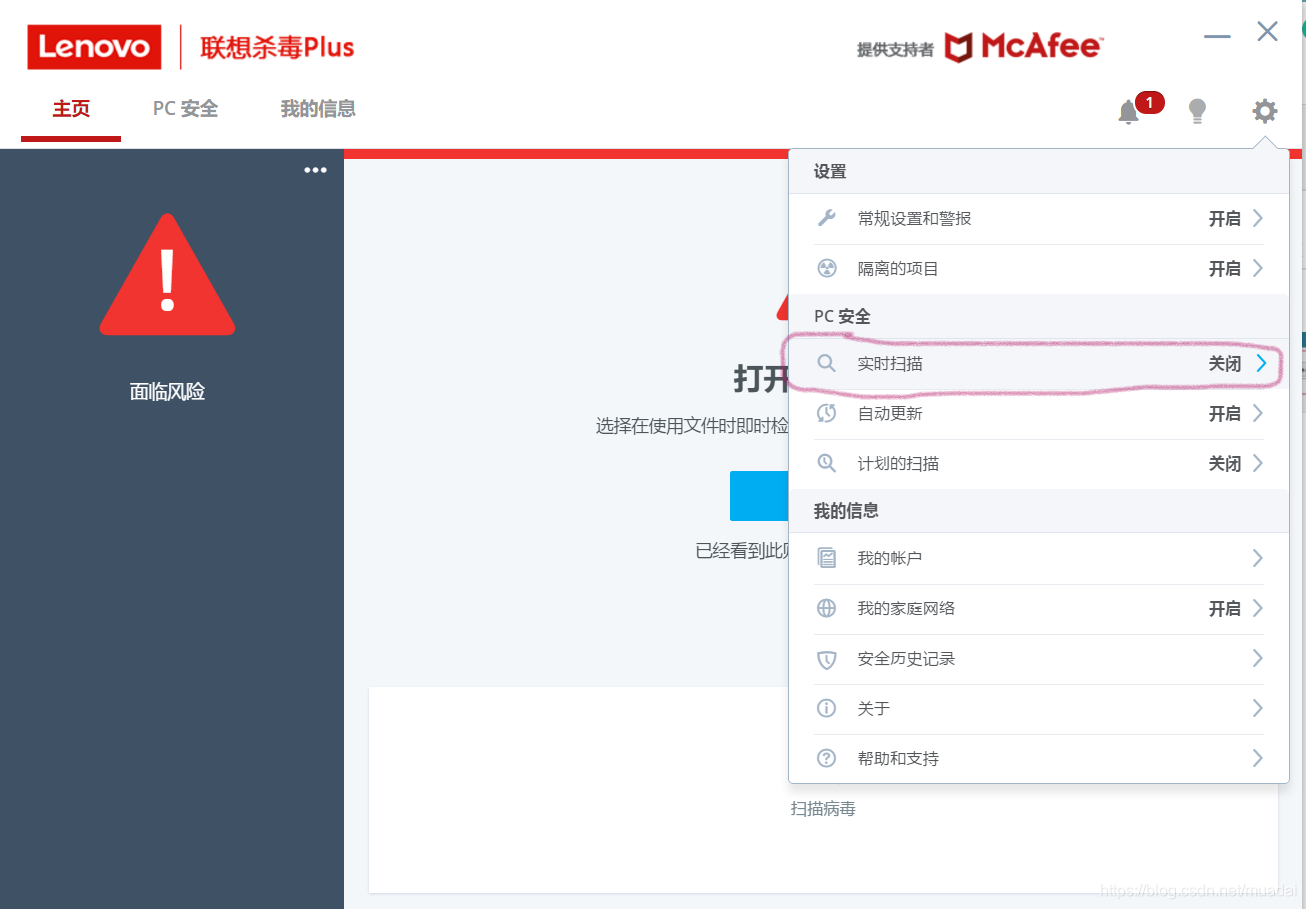This screenshot has height=909, width=1306.
Task: Click the McAfee logo
Action: (1023, 46)
